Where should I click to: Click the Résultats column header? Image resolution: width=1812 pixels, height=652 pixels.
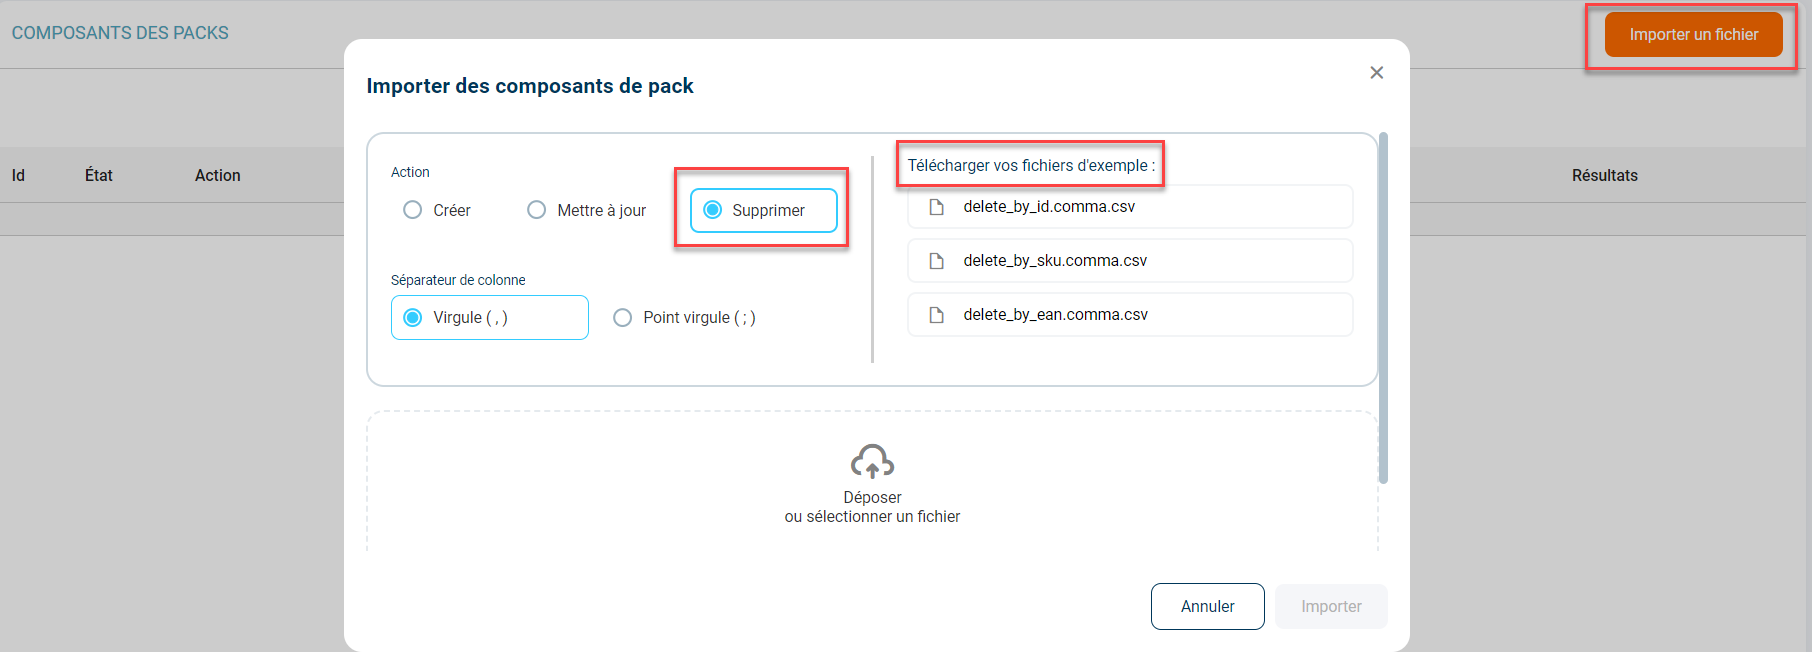tap(1604, 176)
